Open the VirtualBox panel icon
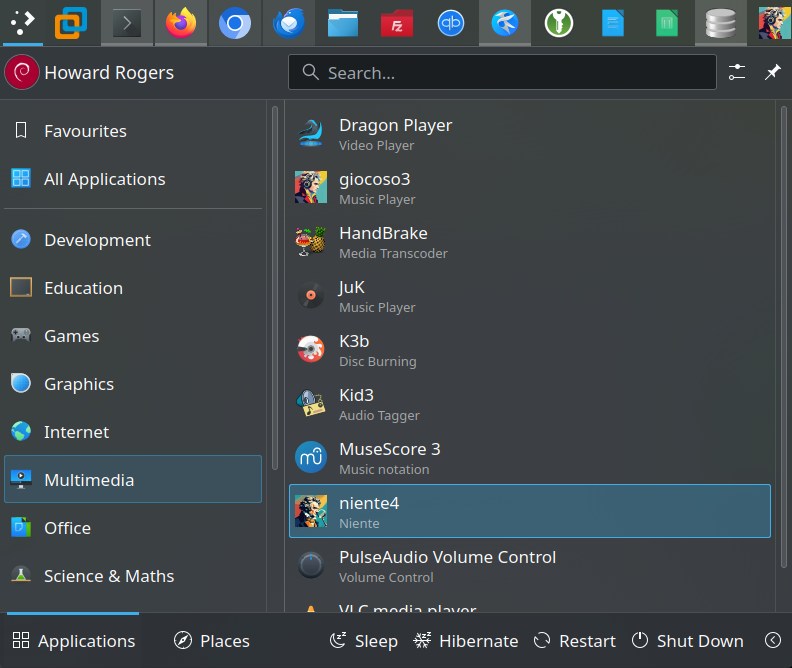Screen dimensions: 792x668 (x=73, y=23)
